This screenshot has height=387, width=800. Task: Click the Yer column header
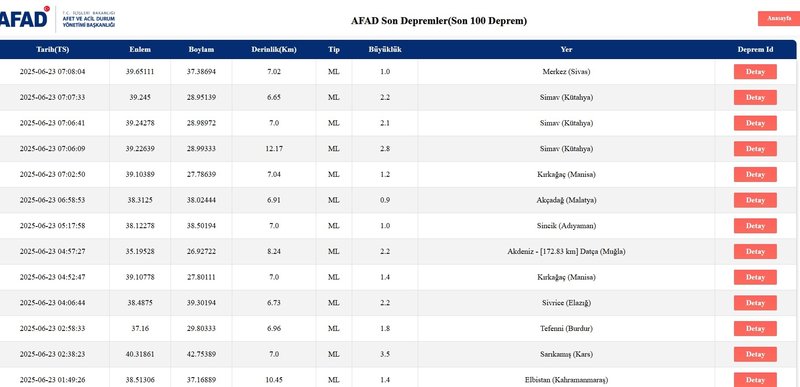pos(566,50)
